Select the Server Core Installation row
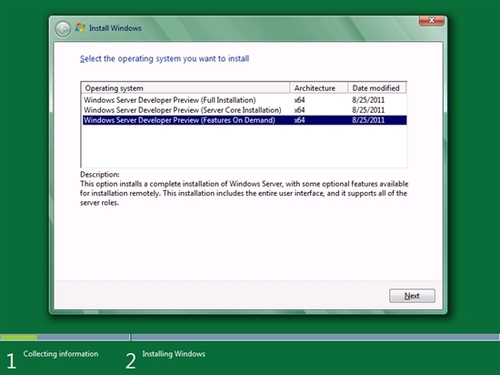Viewport: 500px width, 375px height. [x=244, y=110]
